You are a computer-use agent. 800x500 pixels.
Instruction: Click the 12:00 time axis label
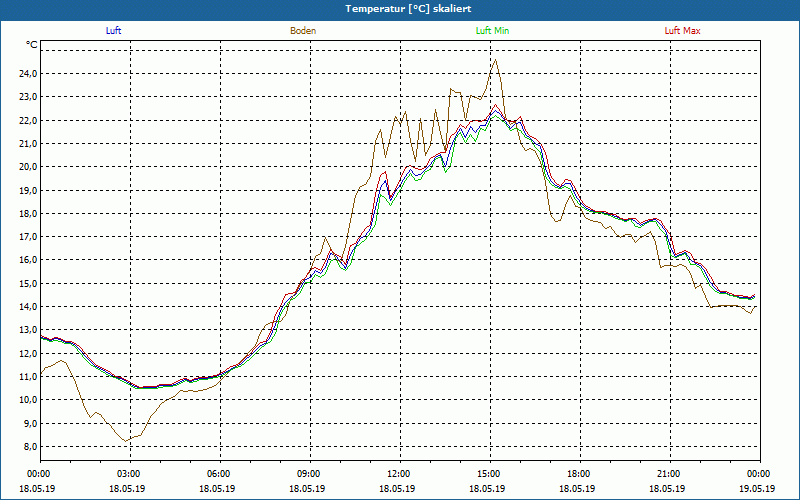click(x=399, y=474)
